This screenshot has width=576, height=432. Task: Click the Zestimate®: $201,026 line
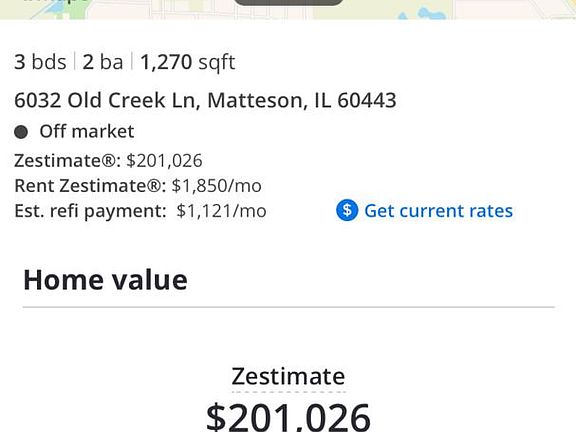(108, 161)
